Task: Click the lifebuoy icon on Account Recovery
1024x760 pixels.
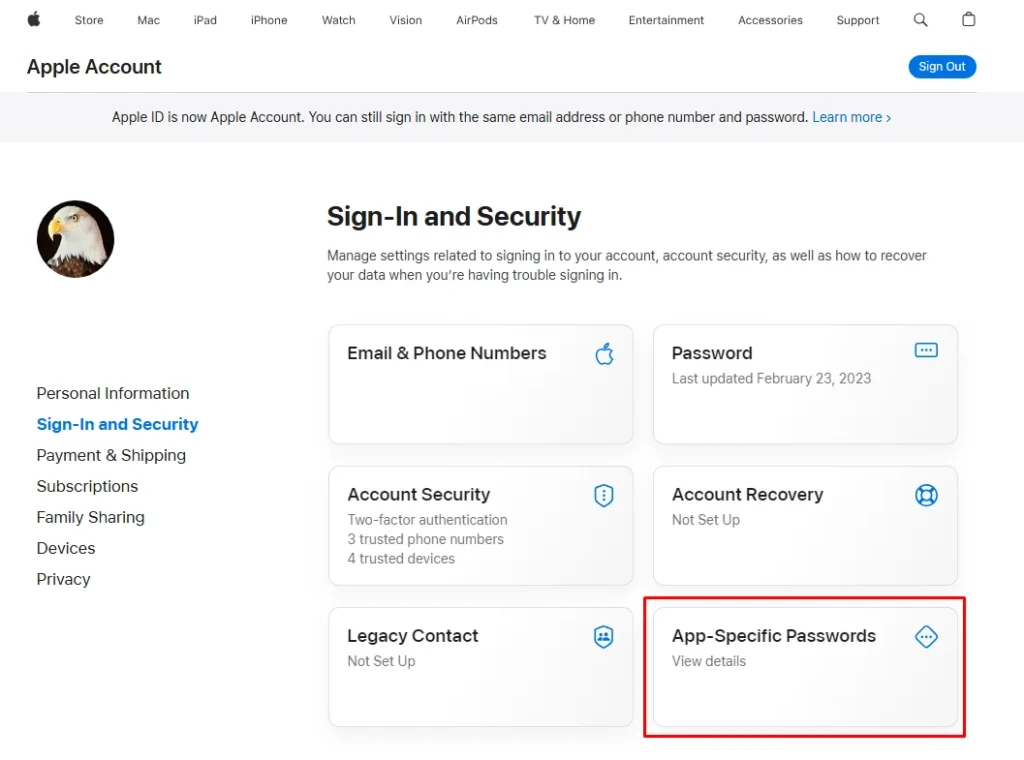Action: 926,495
